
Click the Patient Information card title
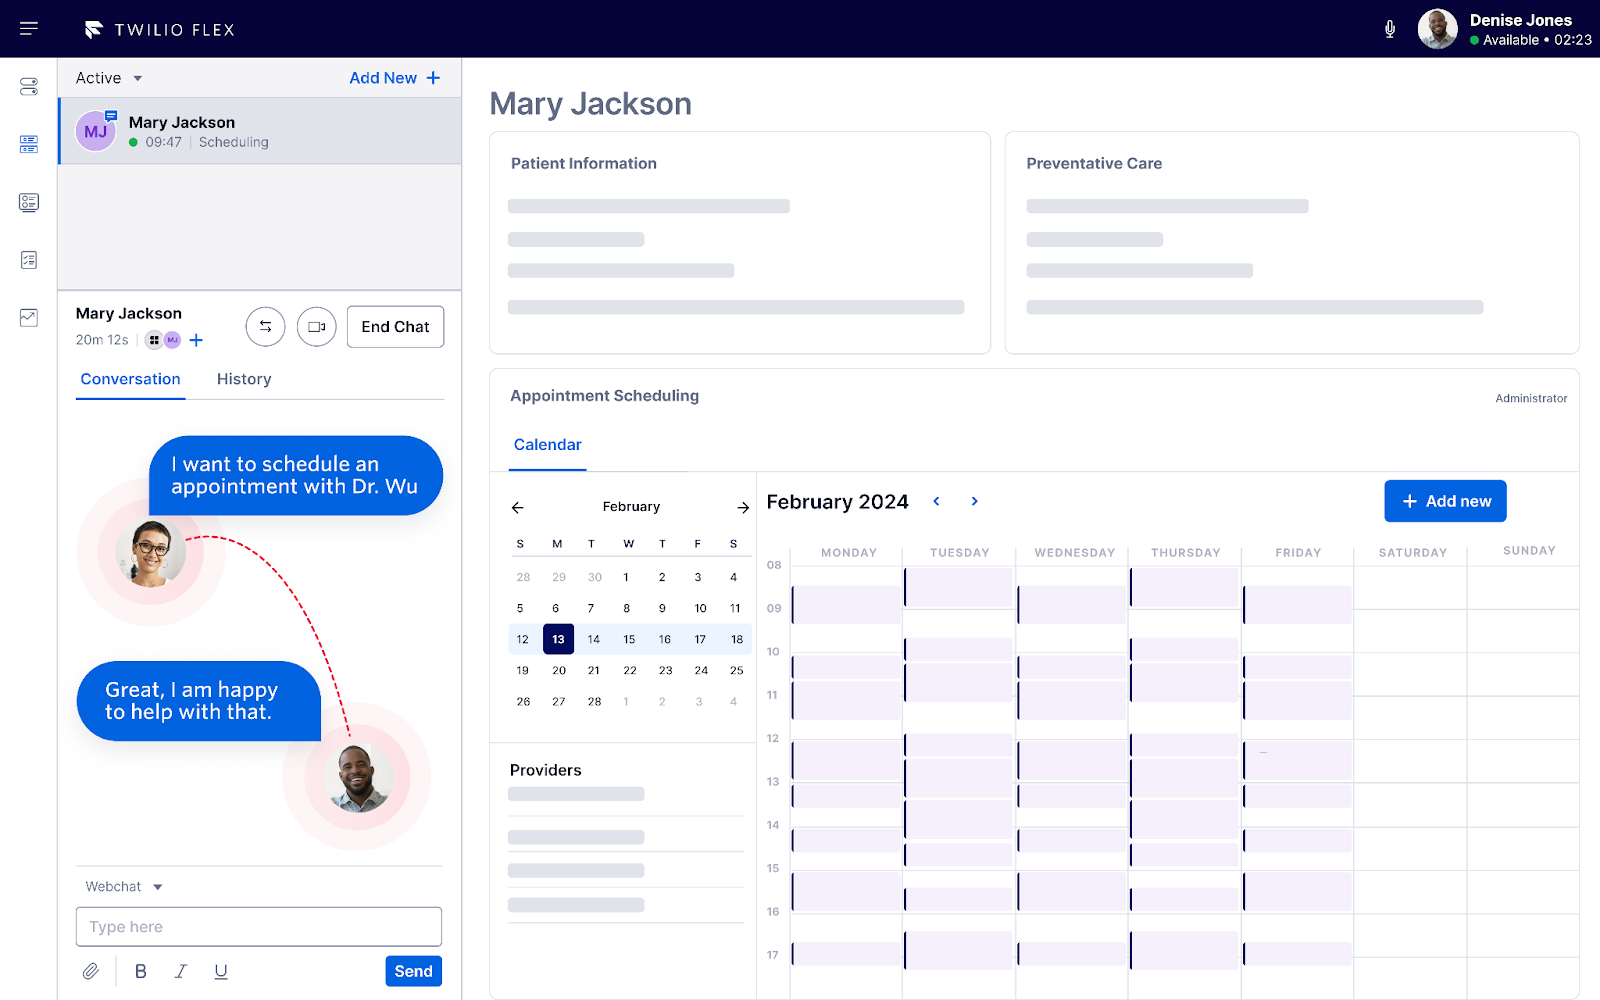584,163
